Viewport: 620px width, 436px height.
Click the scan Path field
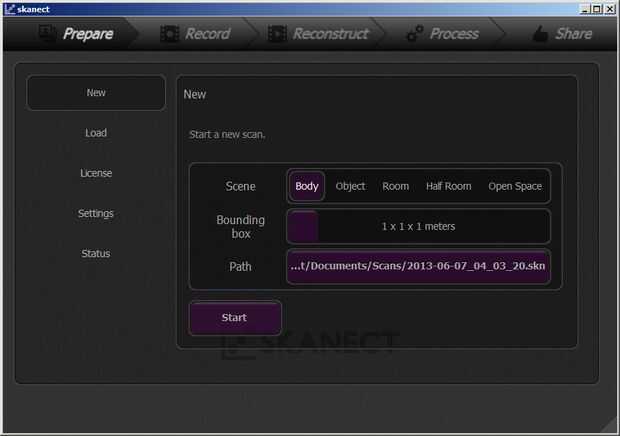[419, 266]
